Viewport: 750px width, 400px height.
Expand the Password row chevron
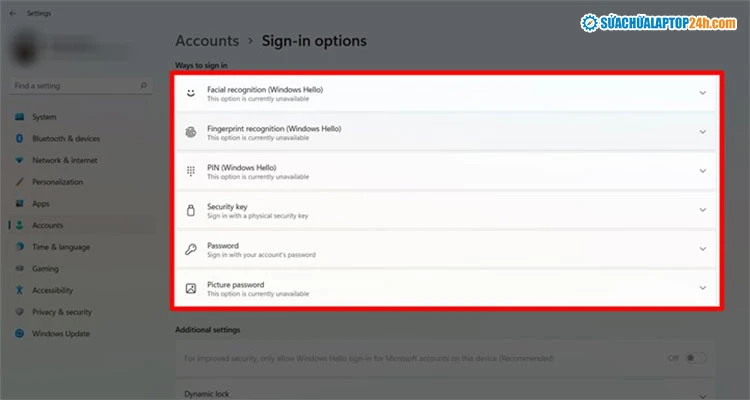click(702, 249)
